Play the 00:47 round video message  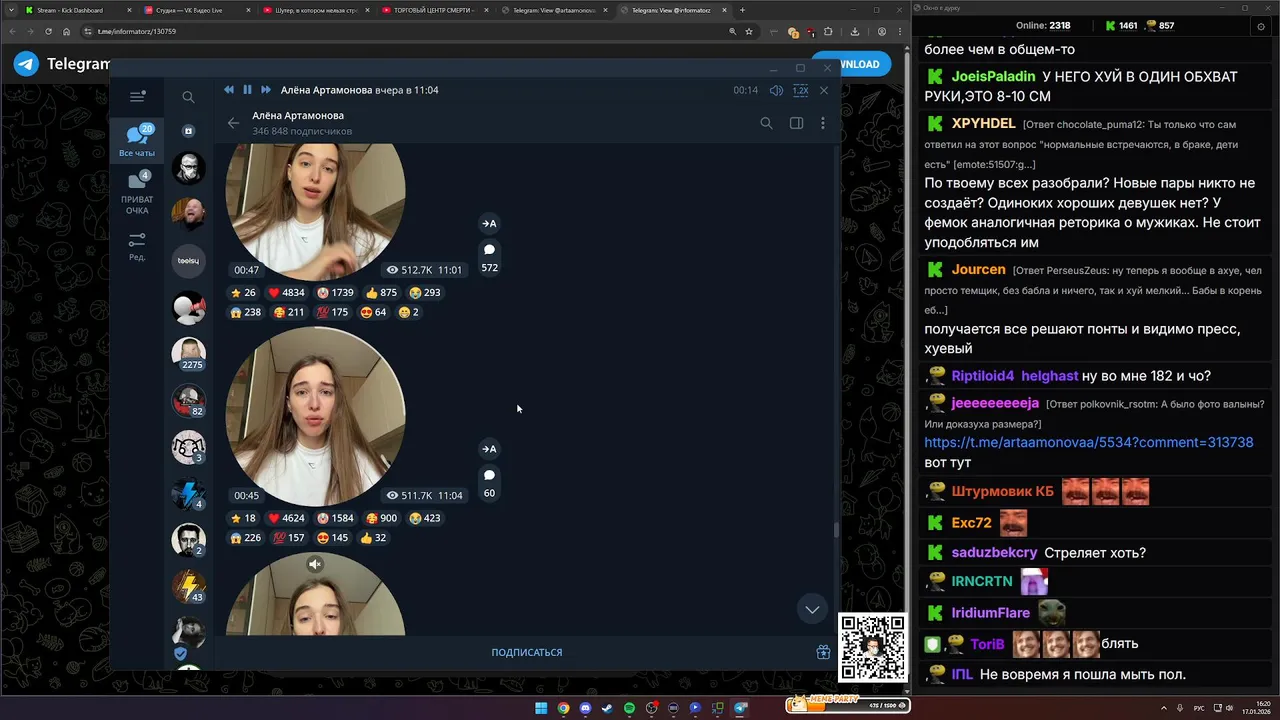tap(315, 210)
